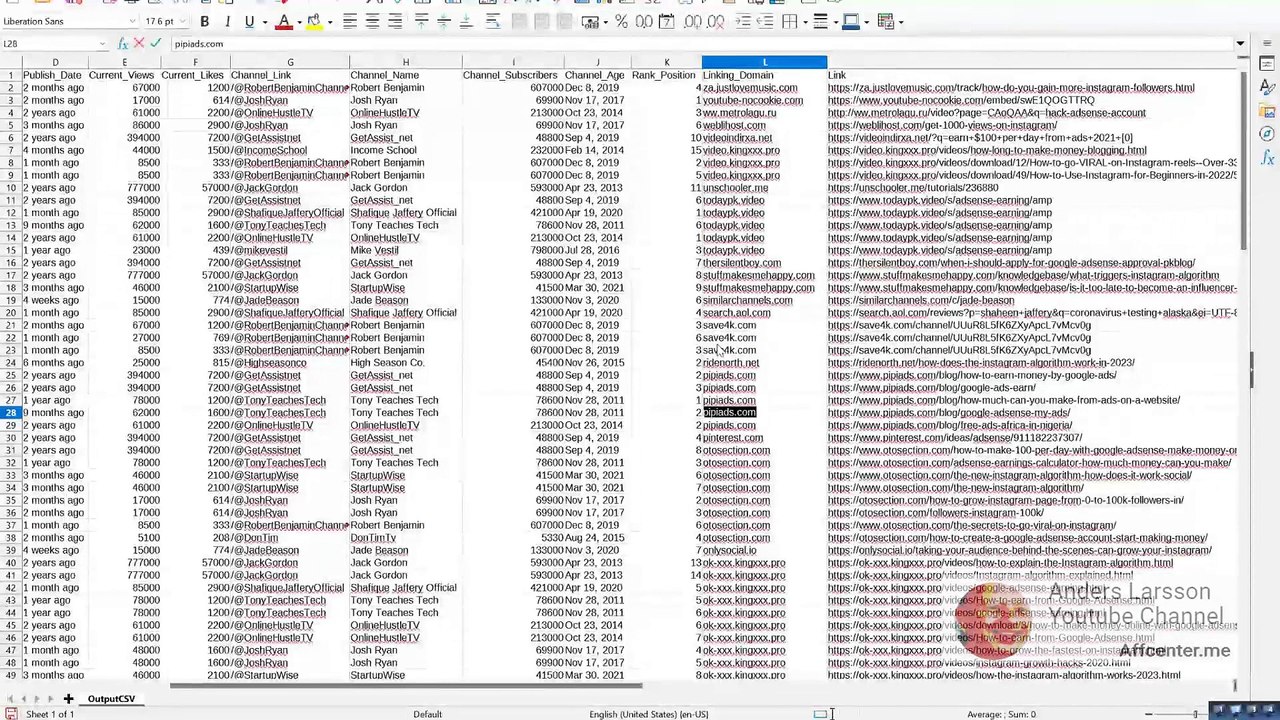Center cell text horizontally

[372, 21]
